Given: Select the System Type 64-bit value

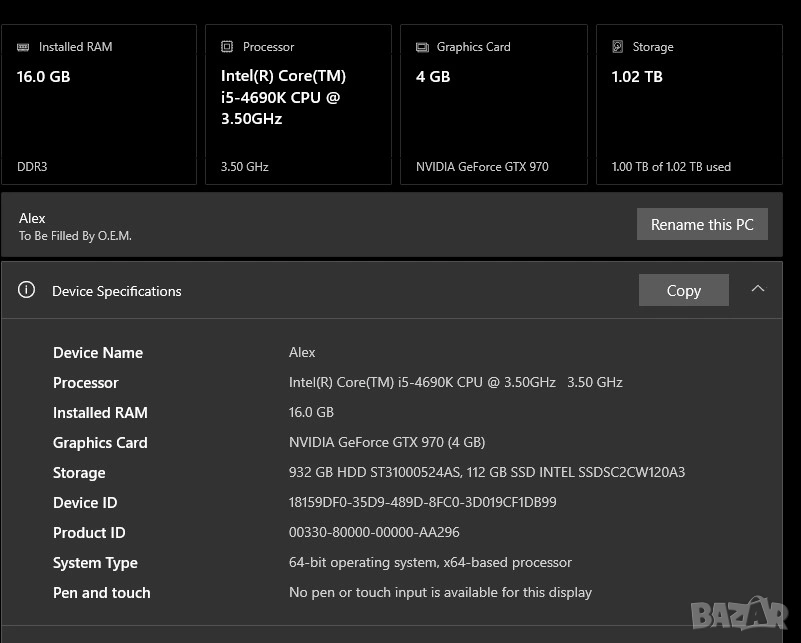Looking at the screenshot, I should coord(430,562).
